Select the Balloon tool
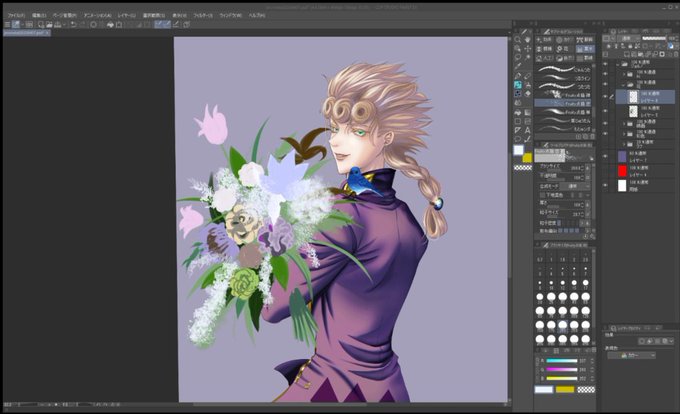Image resolution: width=680 pixels, height=414 pixels. click(x=518, y=139)
